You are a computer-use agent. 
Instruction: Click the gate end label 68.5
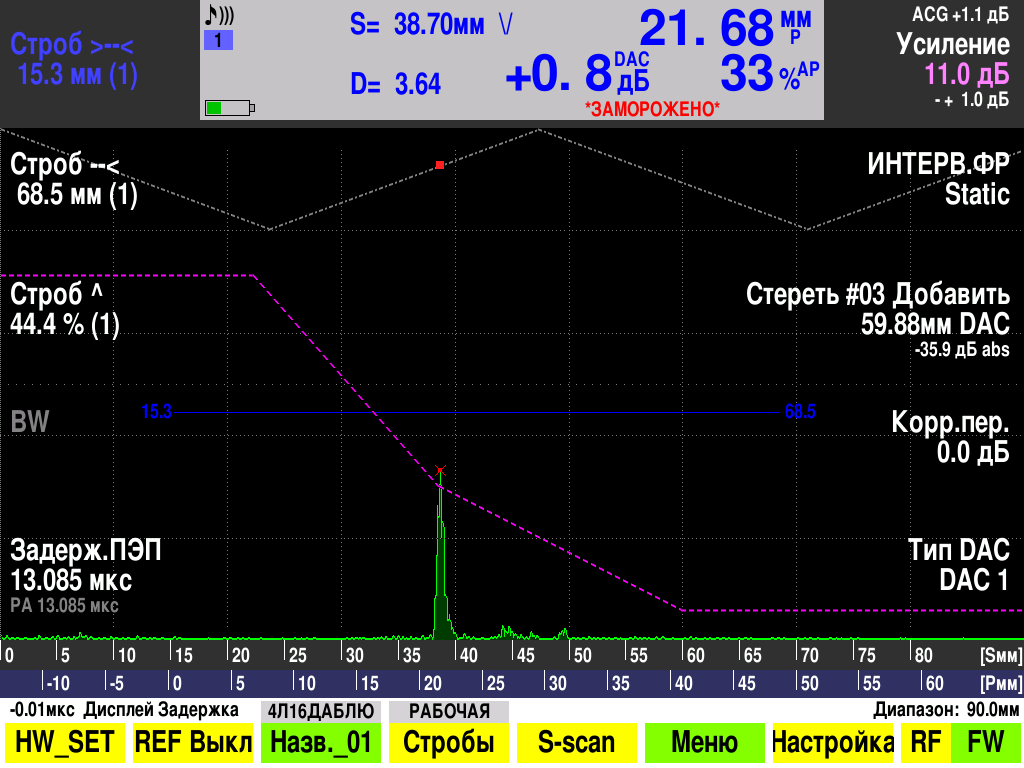click(x=800, y=411)
